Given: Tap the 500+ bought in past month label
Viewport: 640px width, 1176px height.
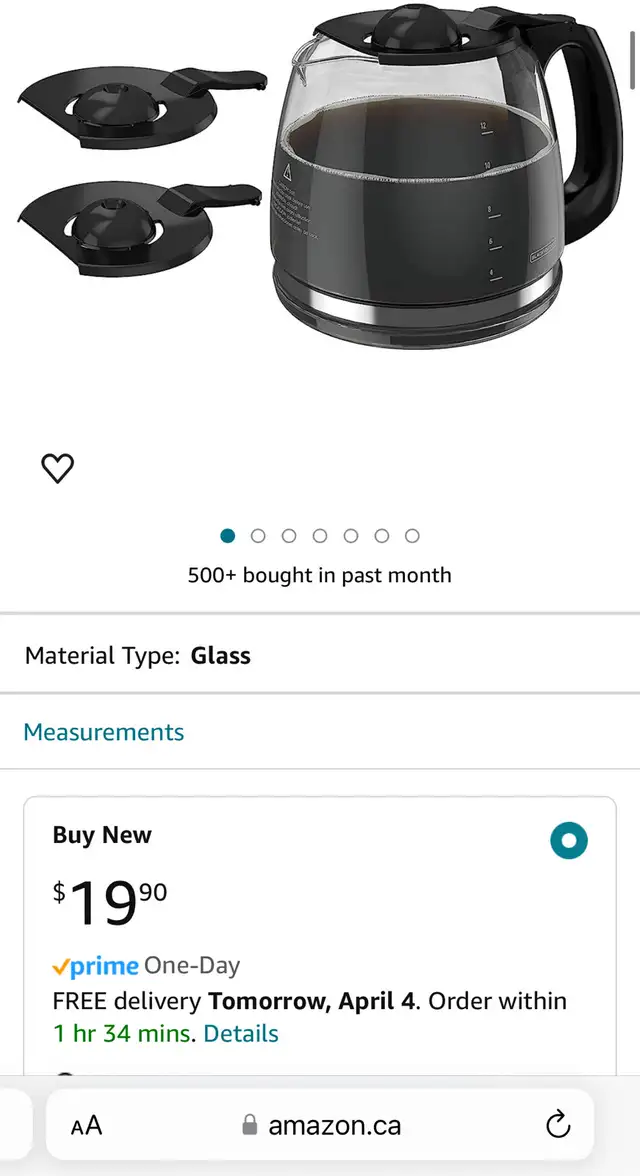Looking at the screenshot, I should (320, 575).
